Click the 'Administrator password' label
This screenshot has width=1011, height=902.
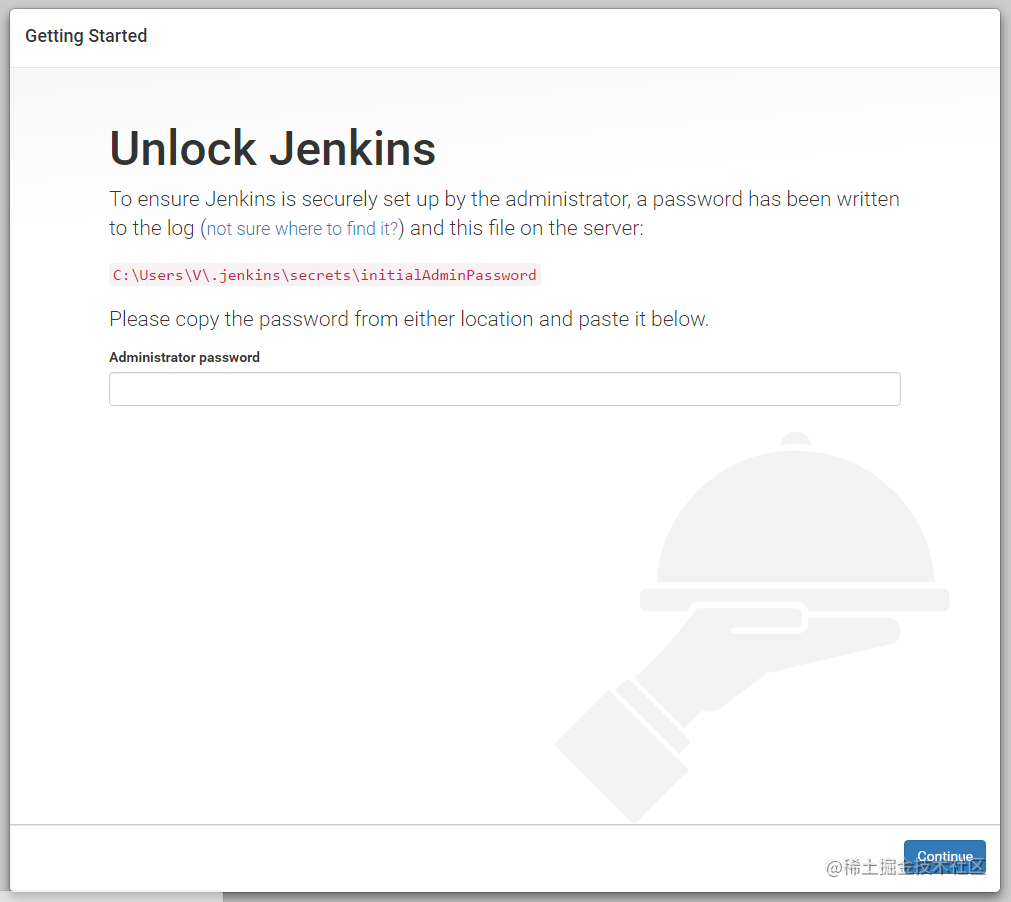click(x=184, y=357)
